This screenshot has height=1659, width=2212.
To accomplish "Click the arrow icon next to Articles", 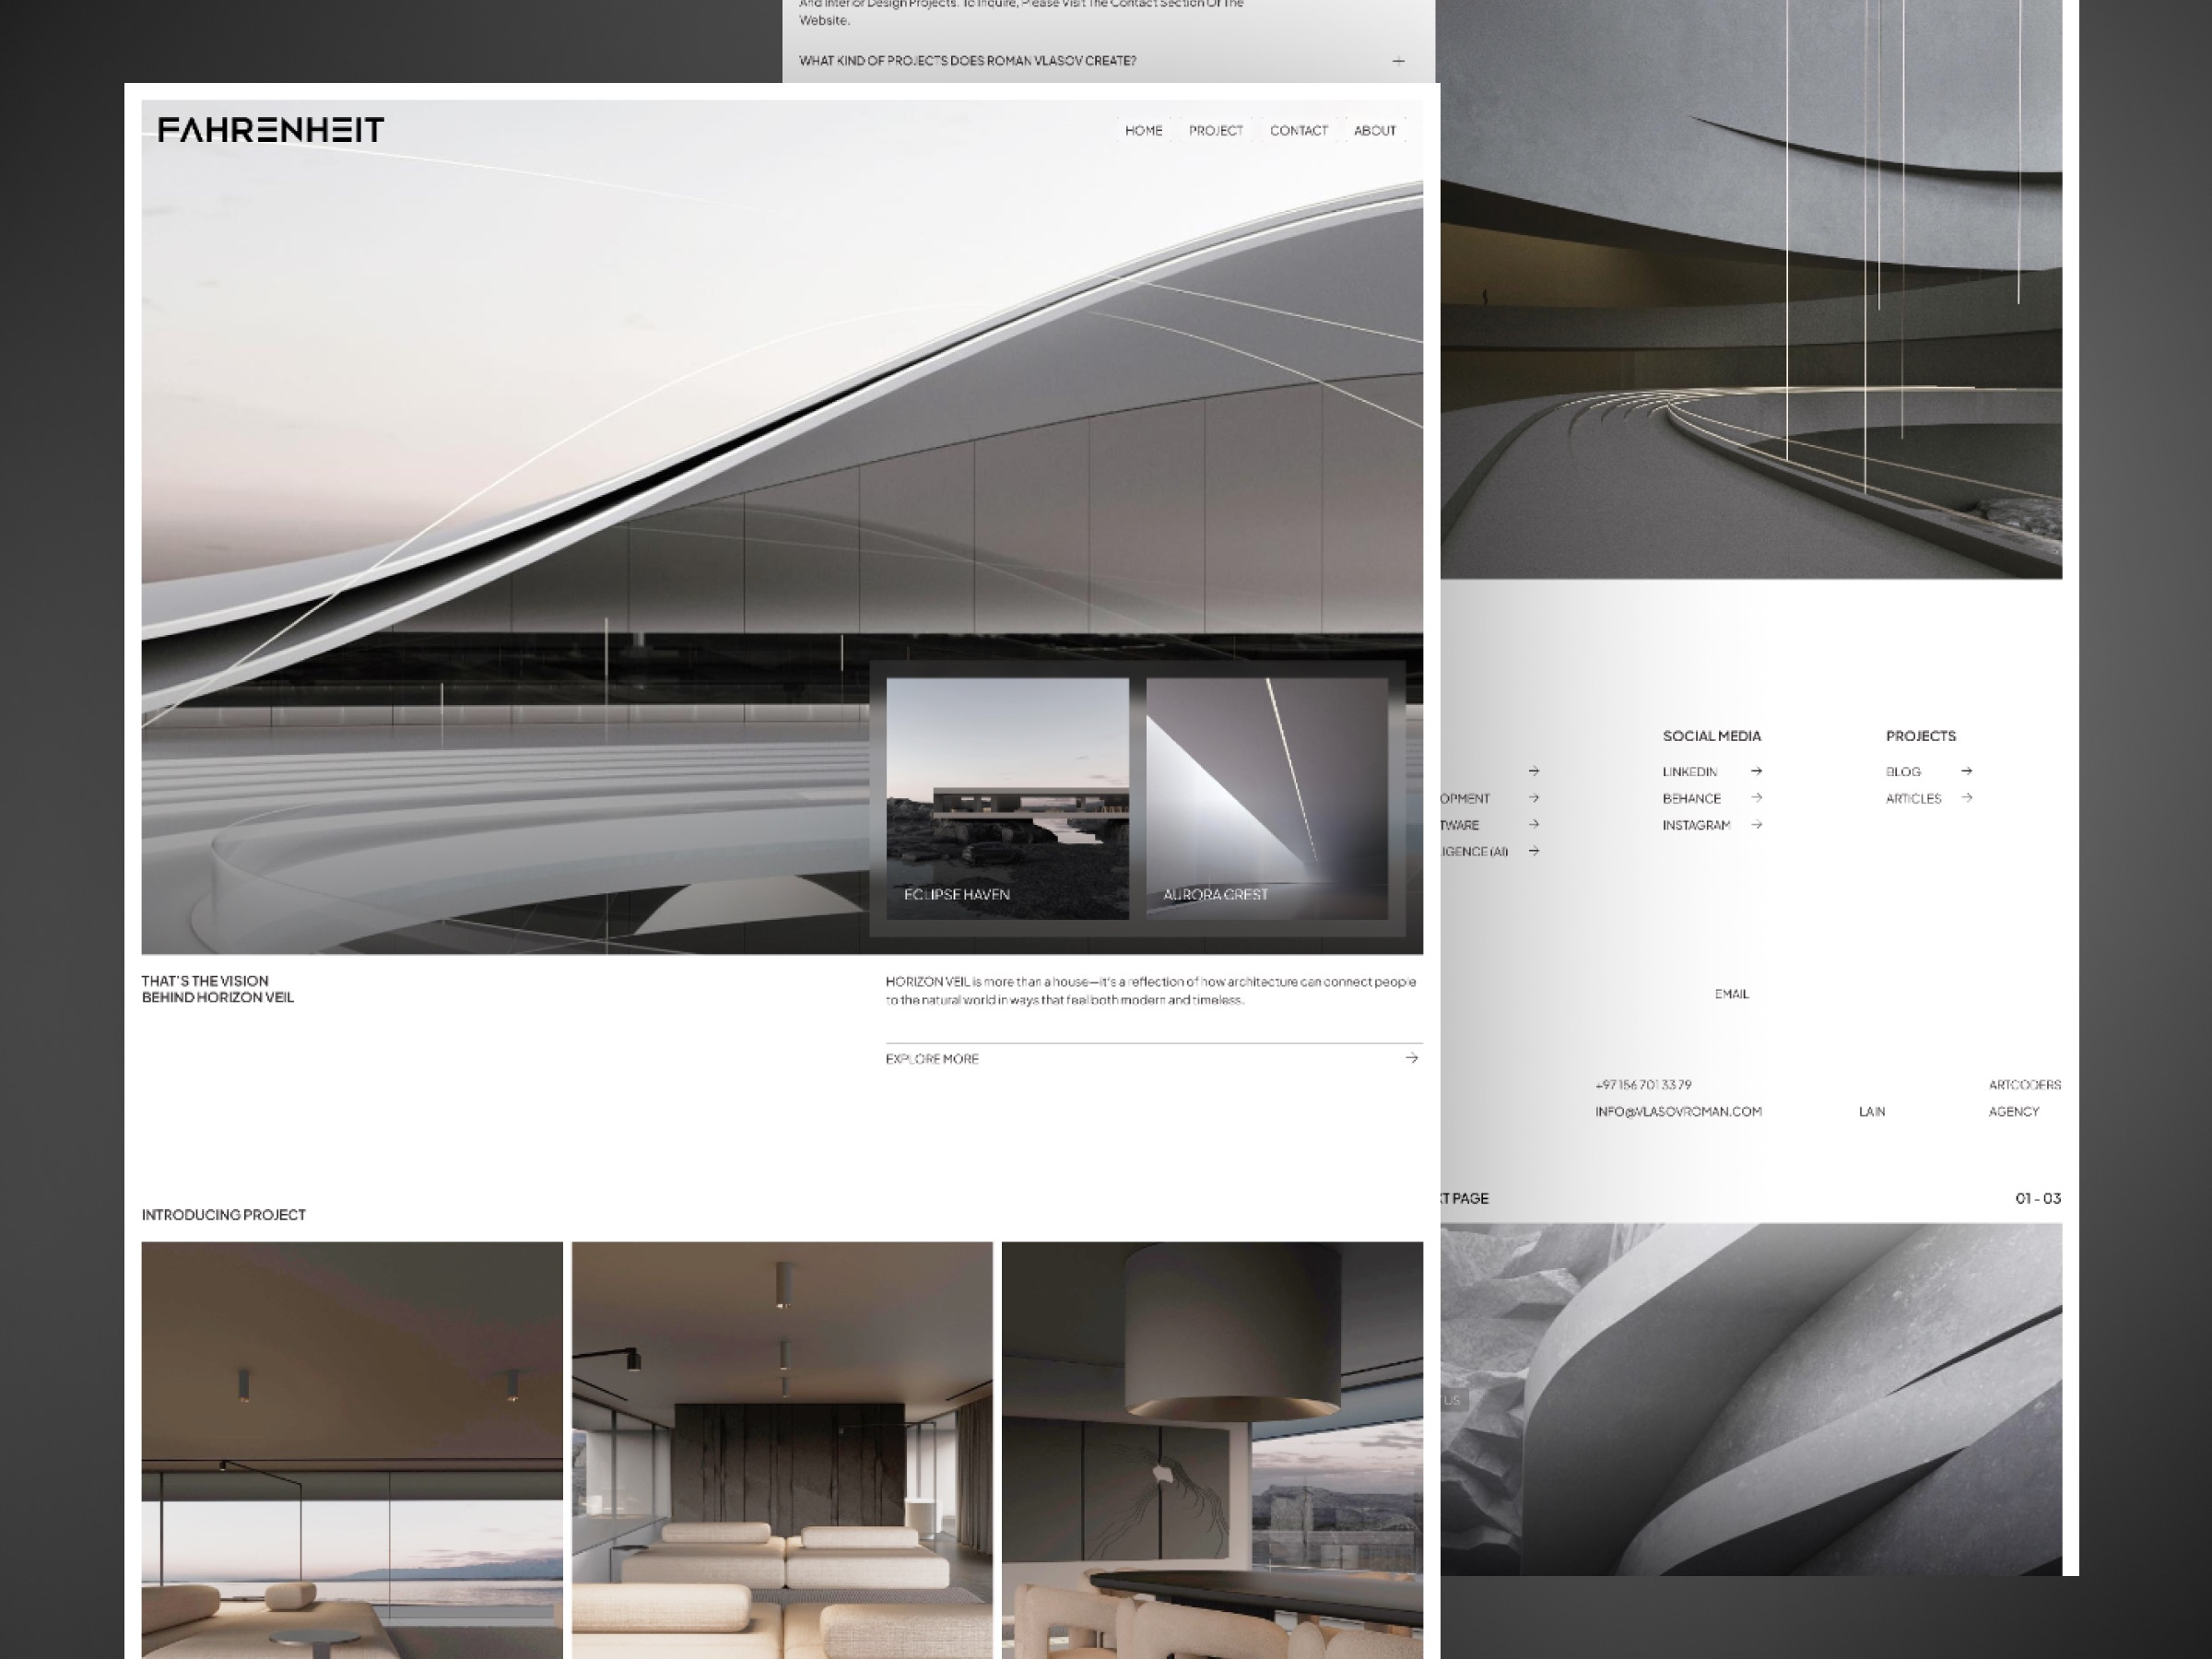I will click(1966, 798).
